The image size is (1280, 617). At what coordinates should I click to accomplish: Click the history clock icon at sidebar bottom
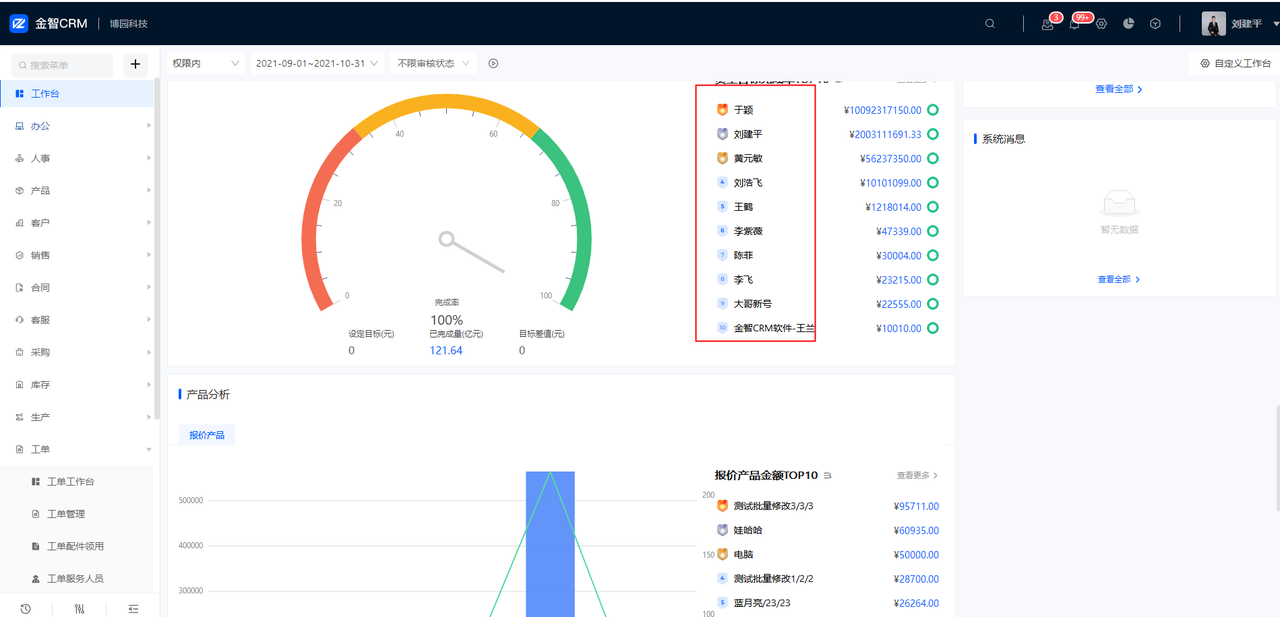tap(25, 608)
